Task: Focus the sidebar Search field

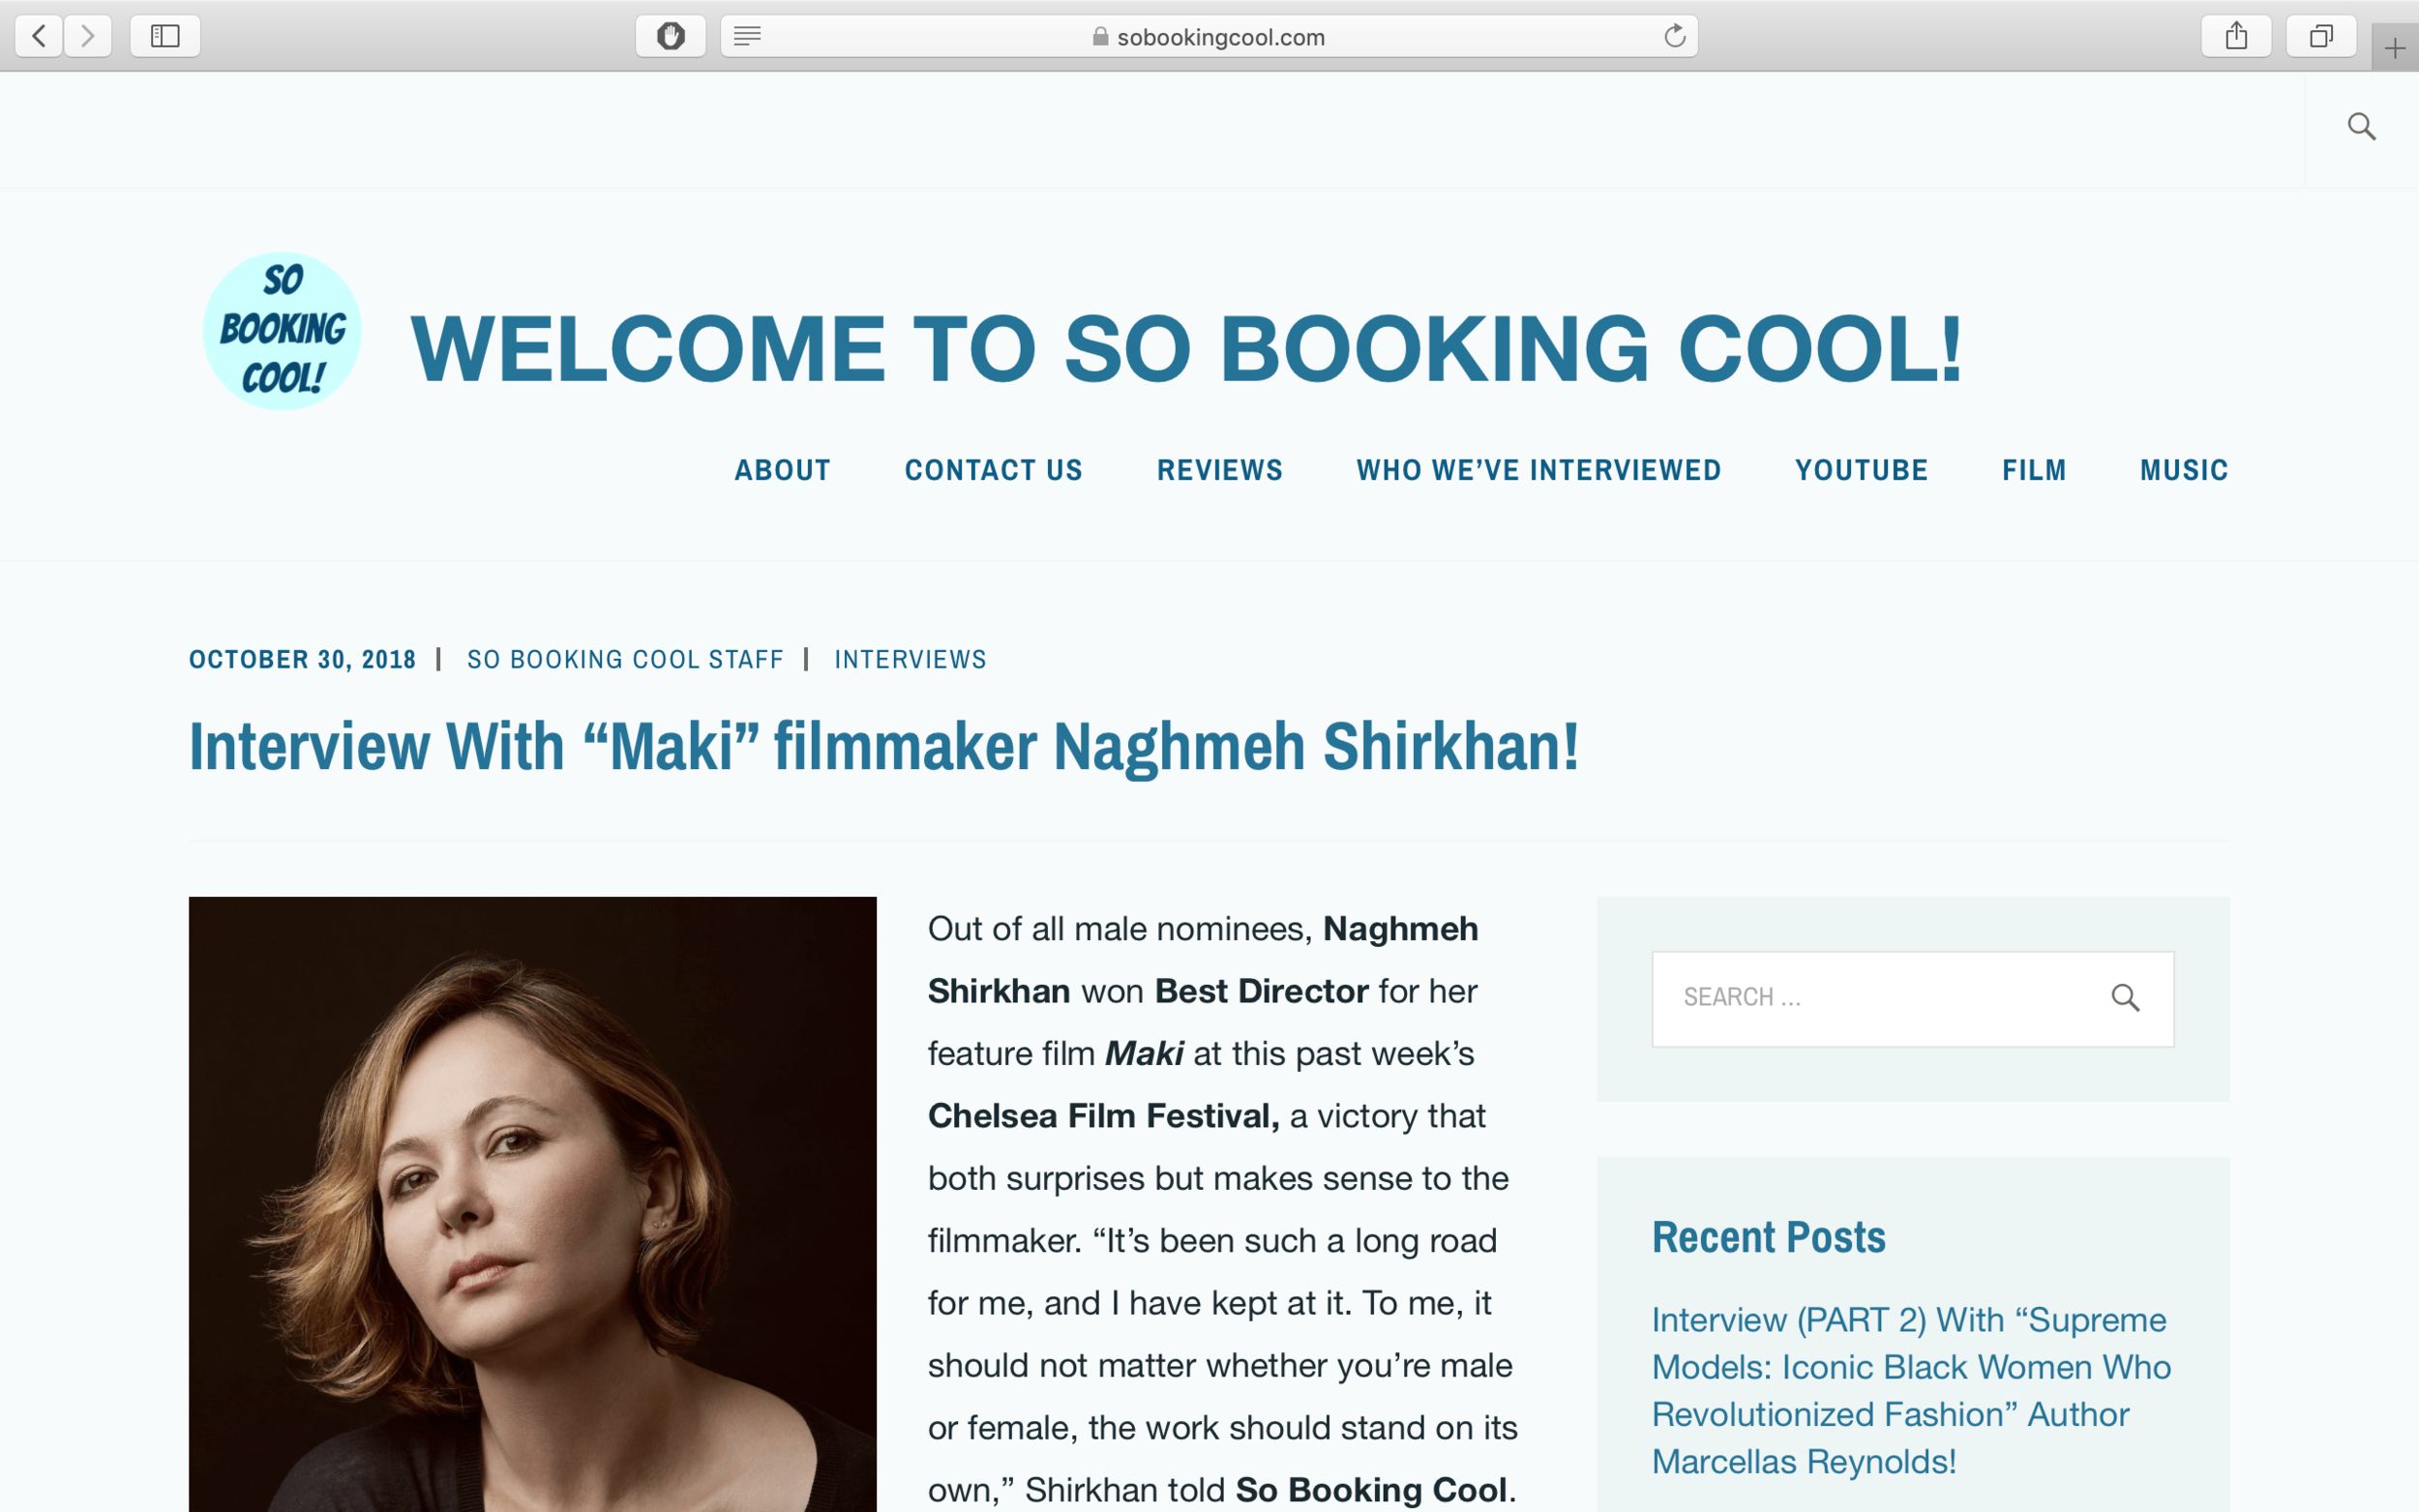Action: coord(1912,999)
